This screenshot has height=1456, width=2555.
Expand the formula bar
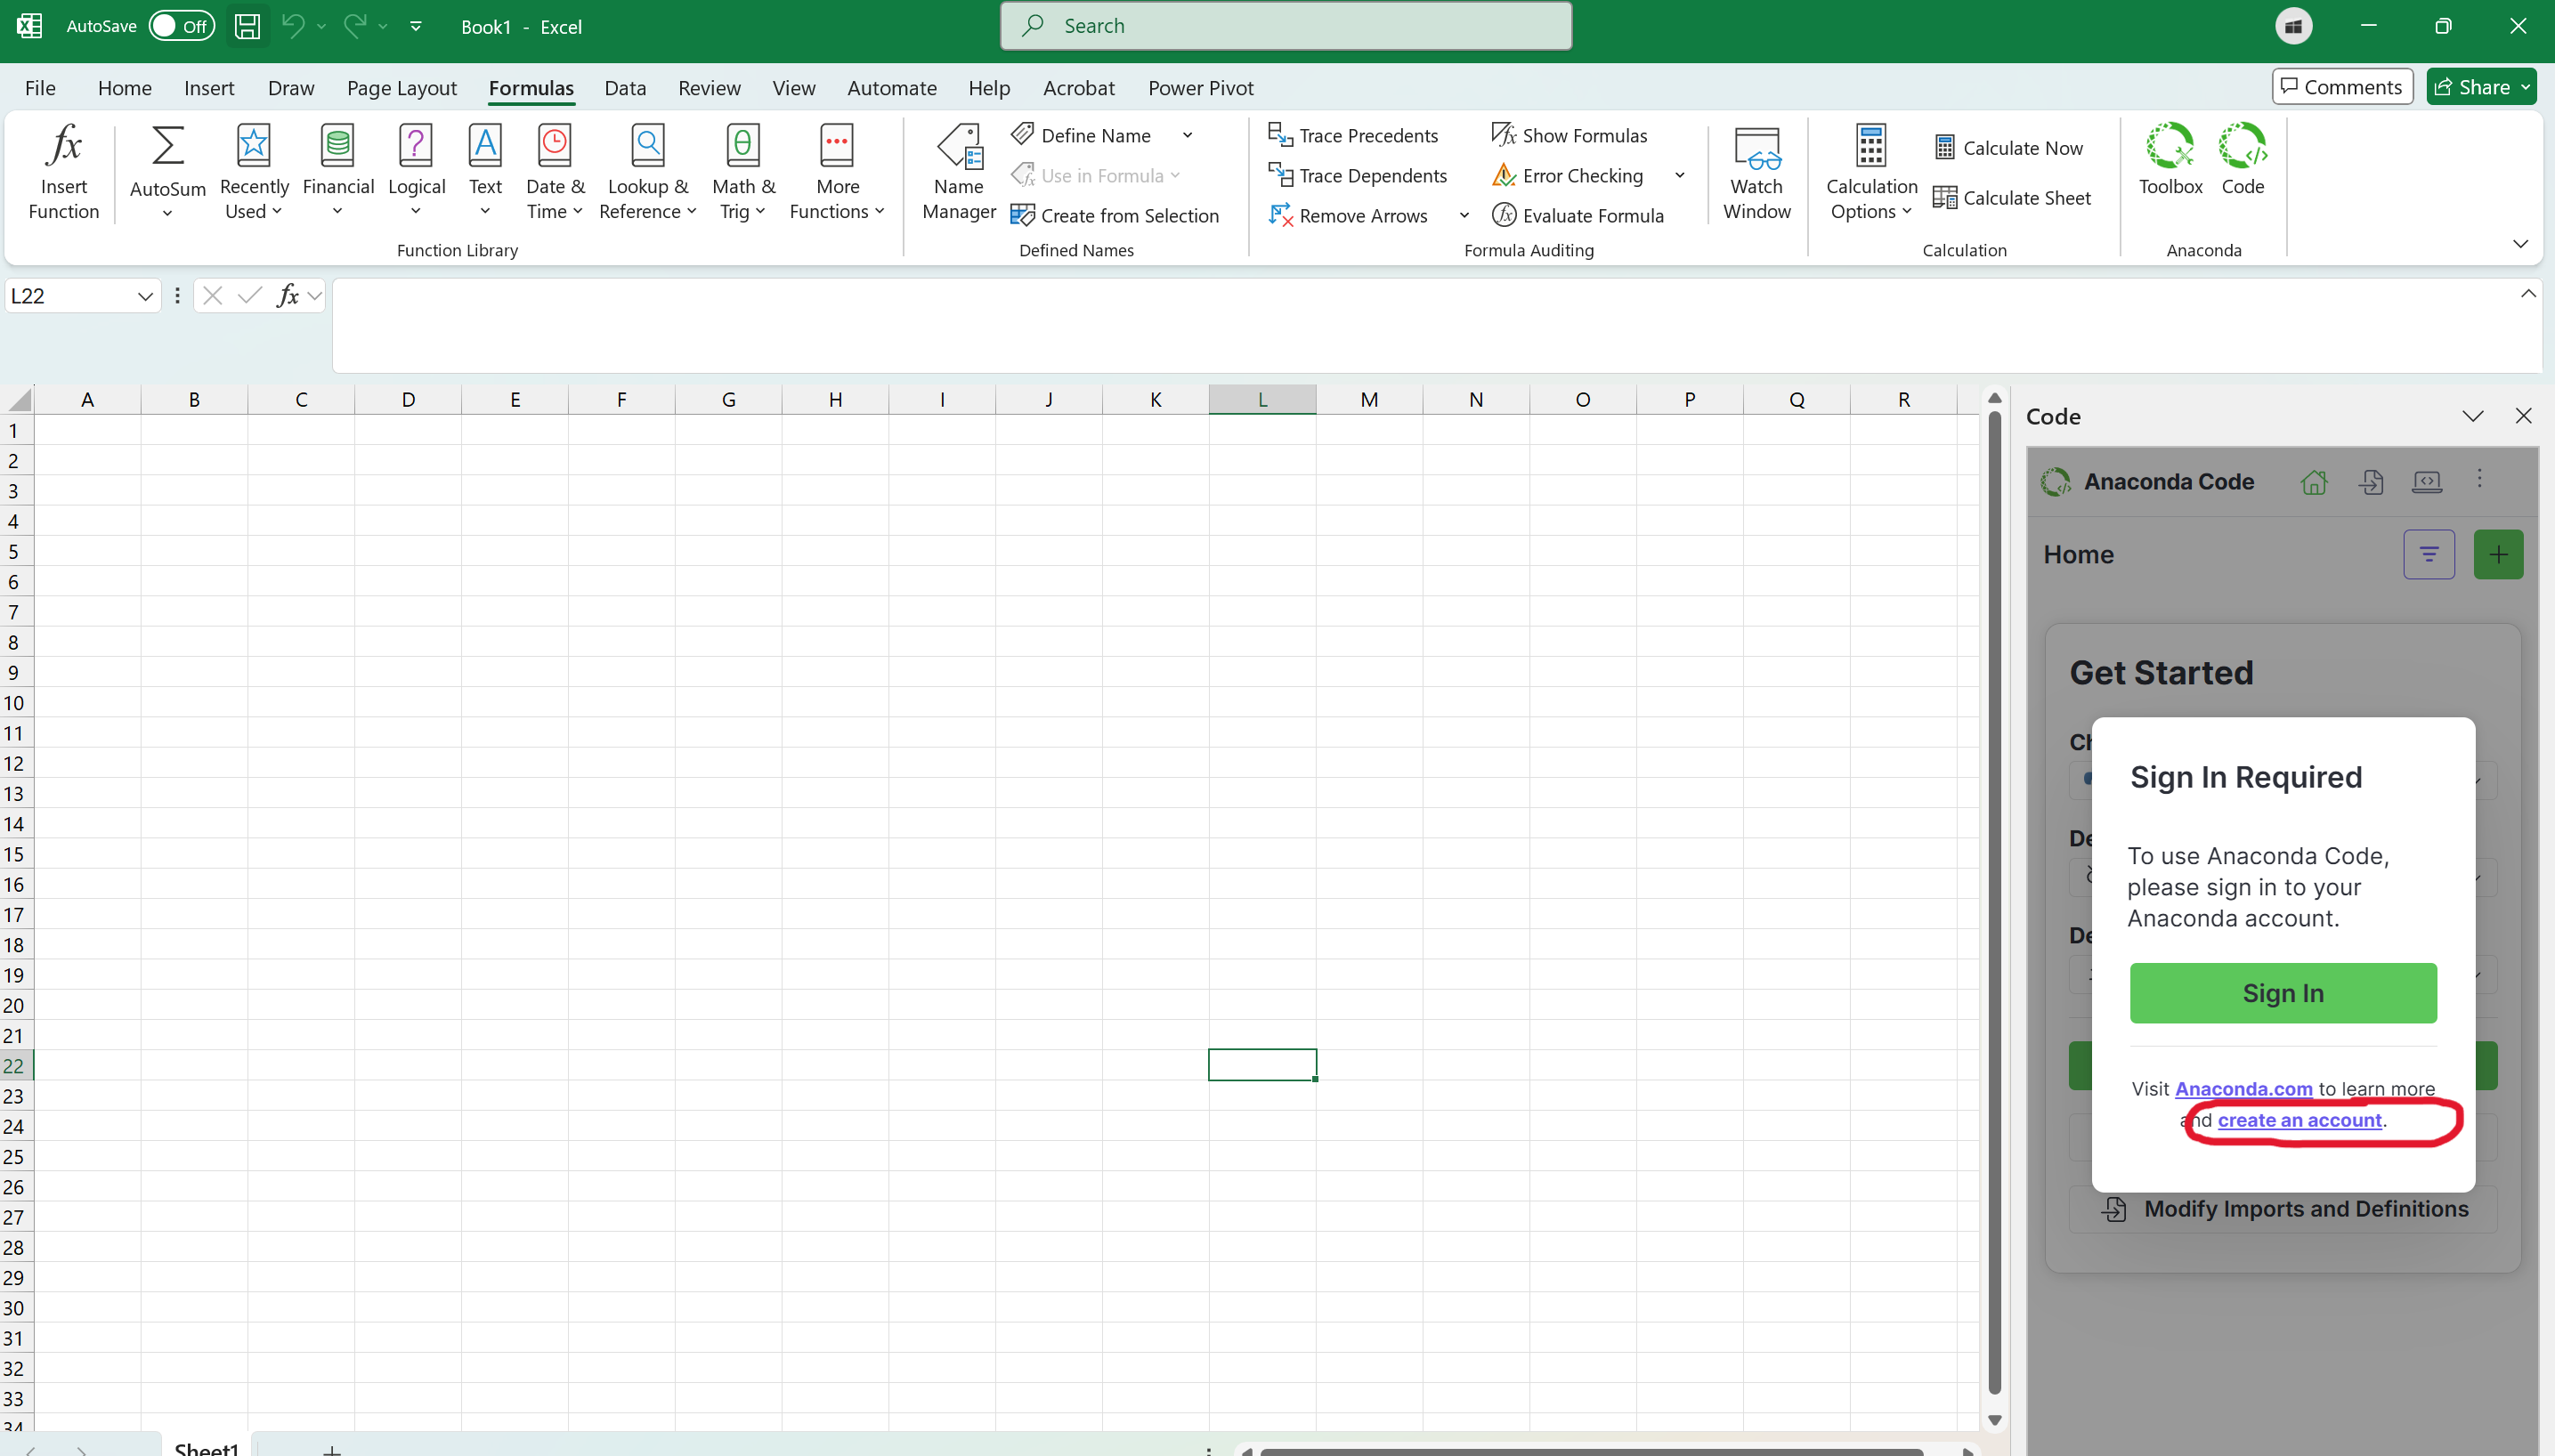point(2528,294)
